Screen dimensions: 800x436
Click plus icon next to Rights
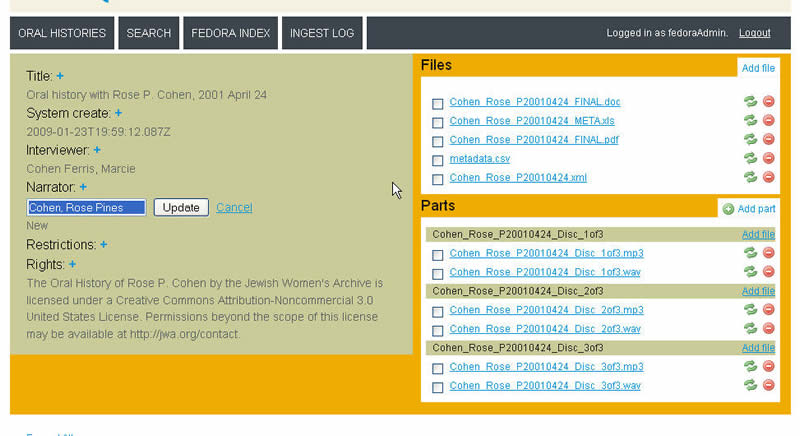click(x=72, y=264)
